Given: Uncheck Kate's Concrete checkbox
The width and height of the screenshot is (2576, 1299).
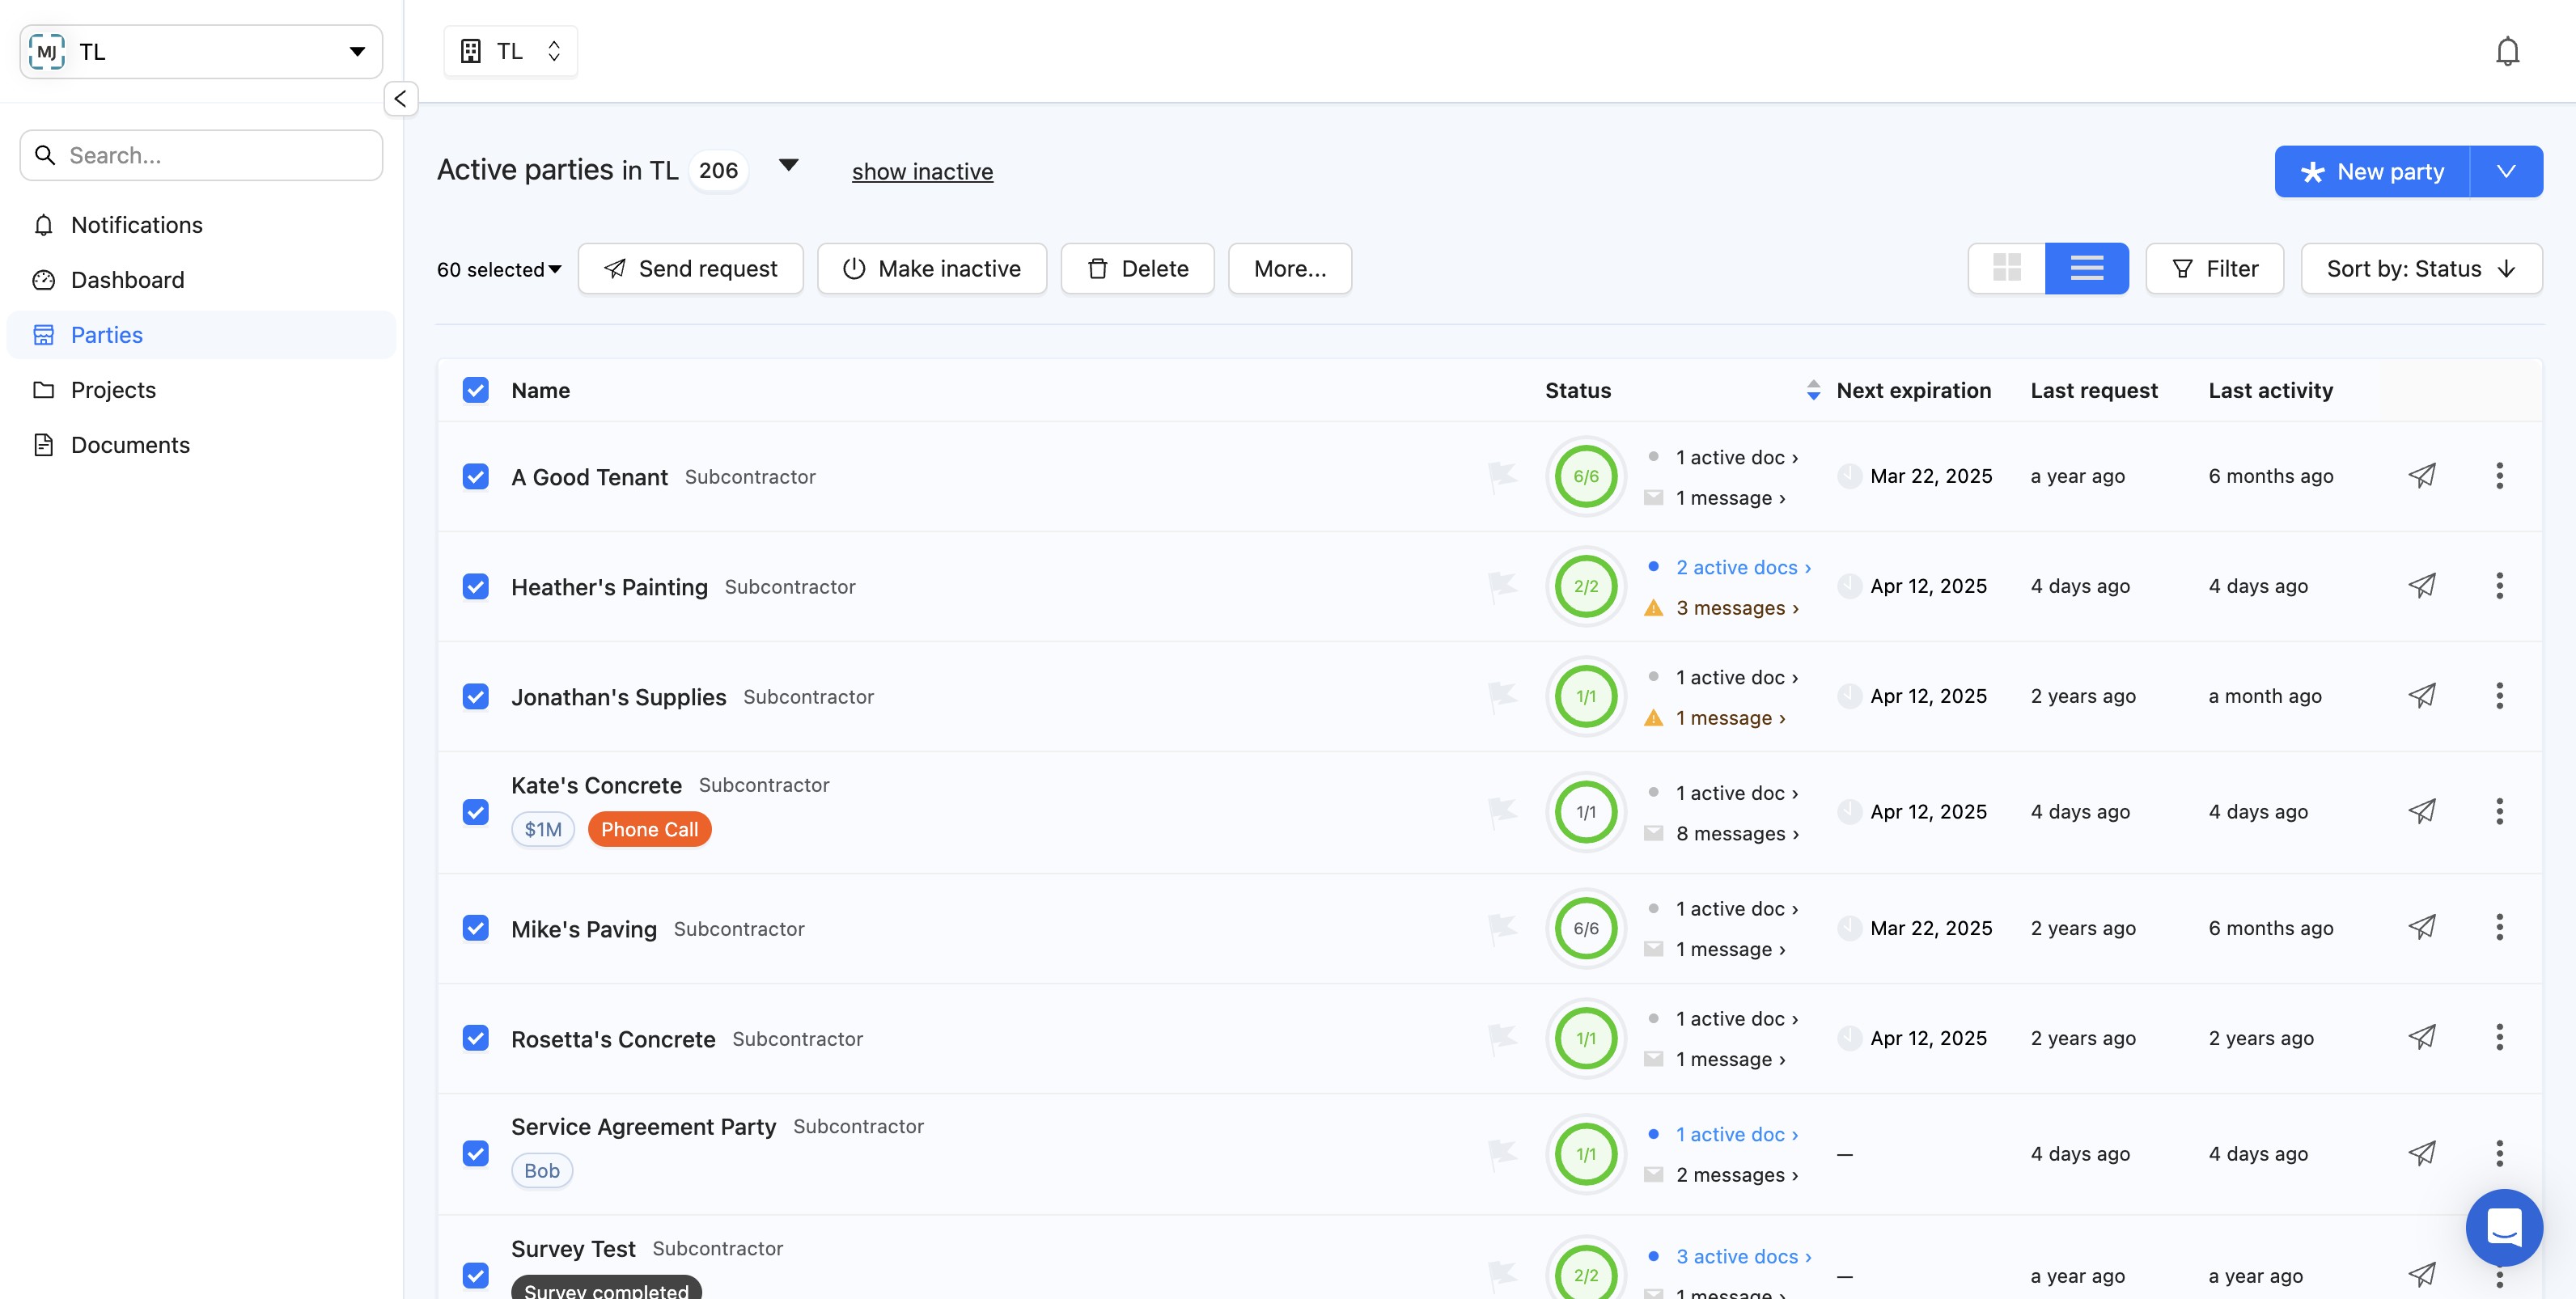Looking at the screenshot, I should (x=476, y=812).
